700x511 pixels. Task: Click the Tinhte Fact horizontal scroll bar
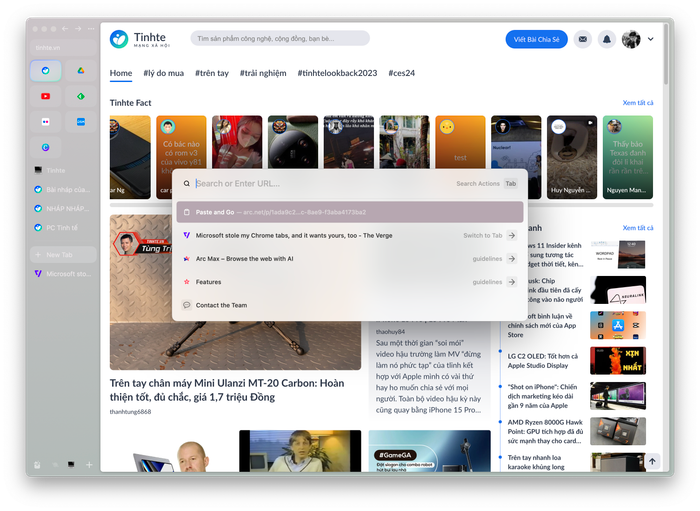[381, 205]
